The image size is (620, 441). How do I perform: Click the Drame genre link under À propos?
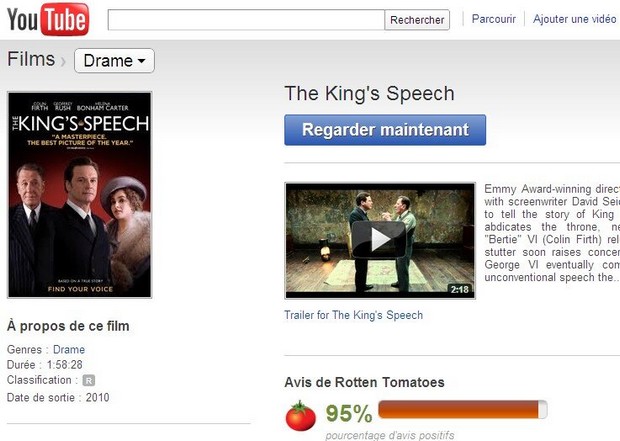pyautogui.click(x=69, y=349)
